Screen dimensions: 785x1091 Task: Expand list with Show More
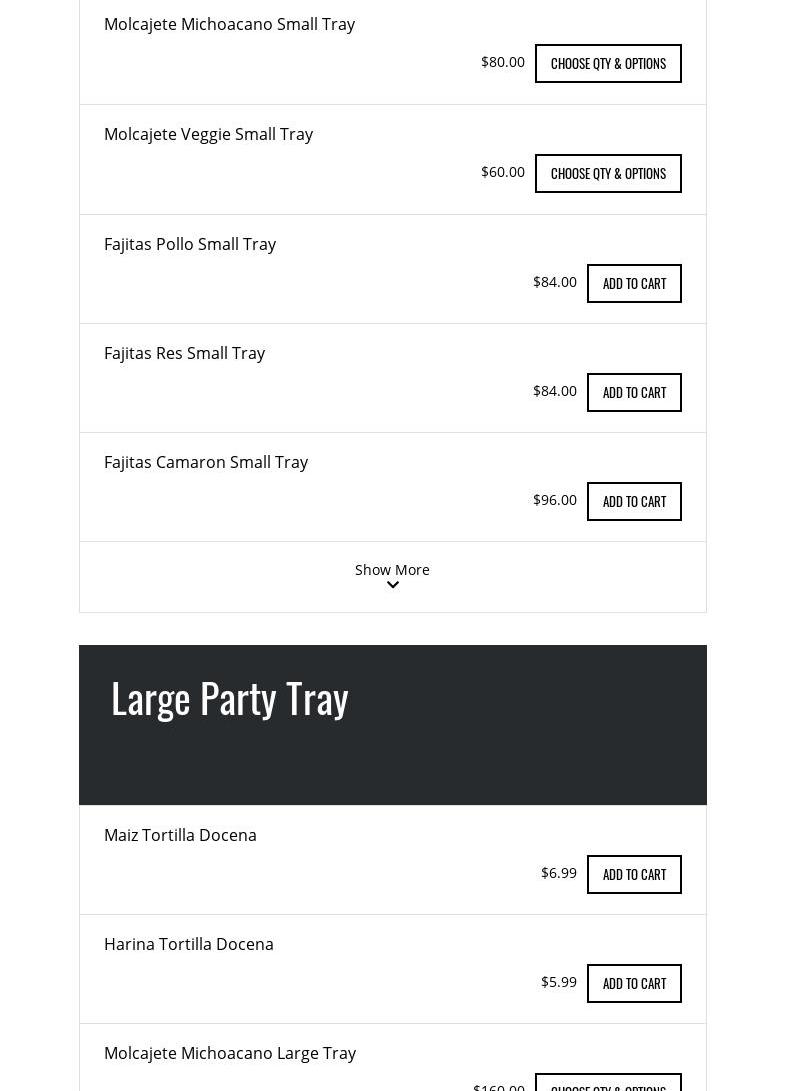click(392, 570)
